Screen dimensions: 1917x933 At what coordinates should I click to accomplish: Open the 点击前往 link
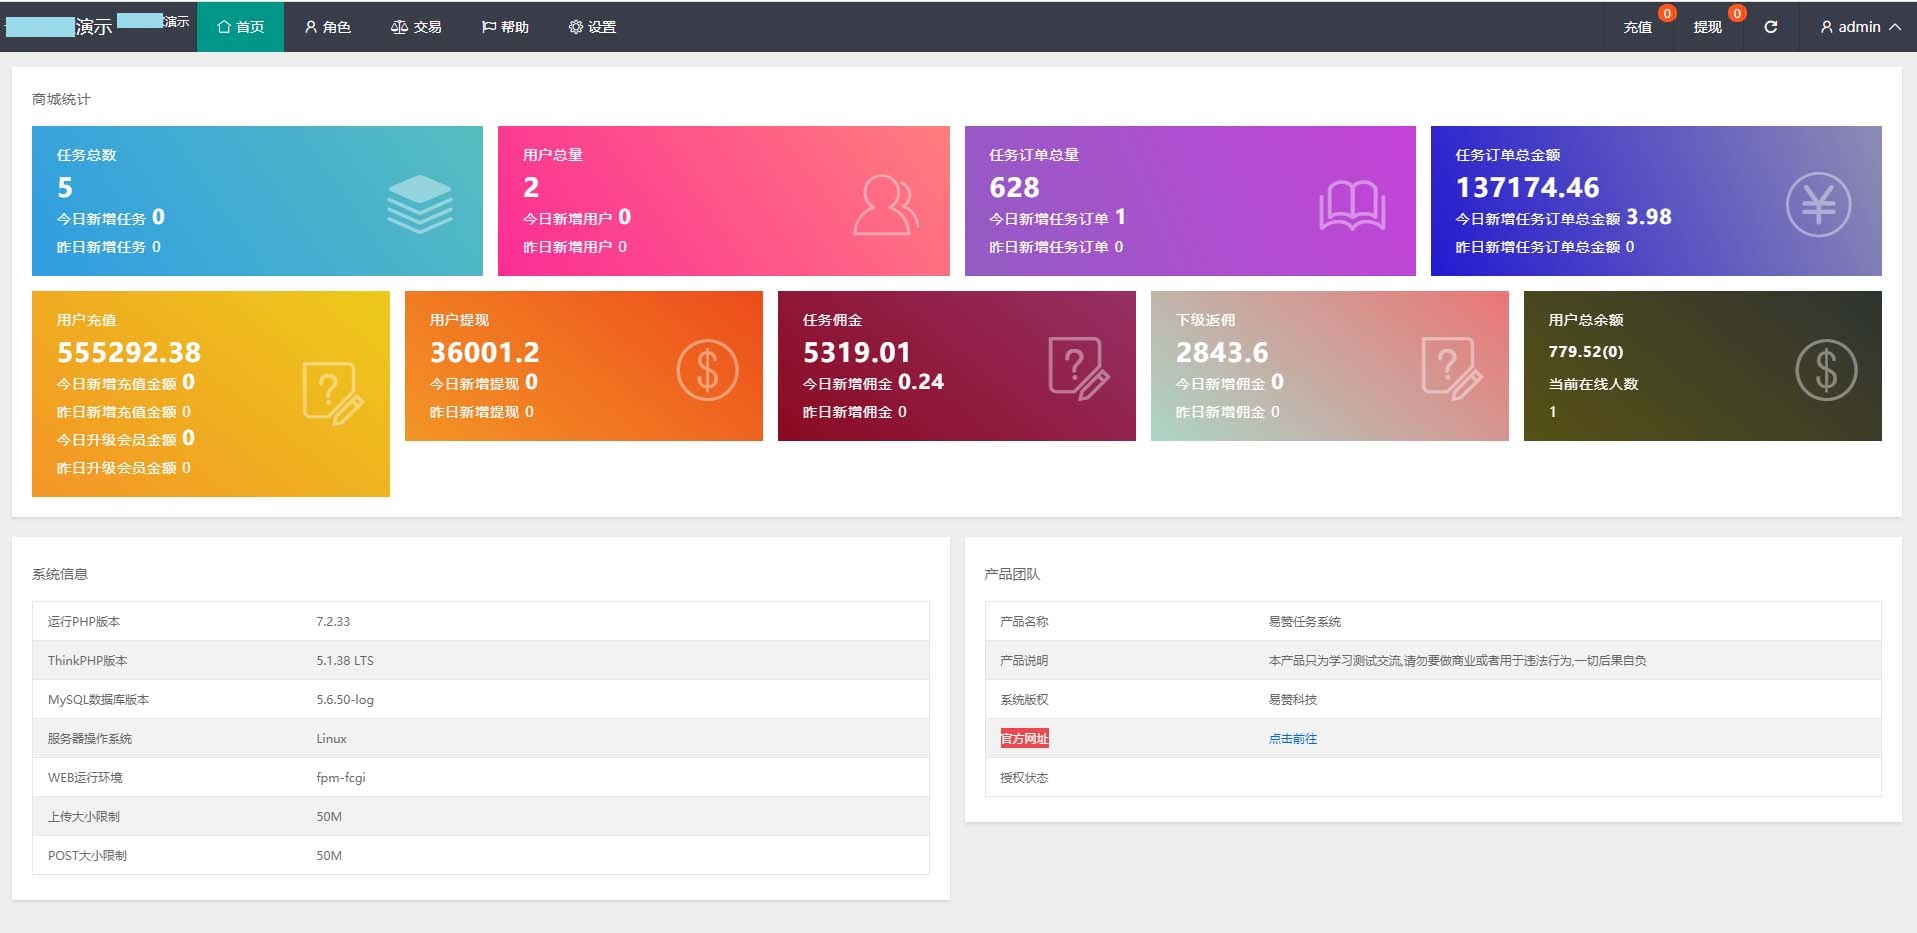pyautogui.click(x=1291, y=738)
